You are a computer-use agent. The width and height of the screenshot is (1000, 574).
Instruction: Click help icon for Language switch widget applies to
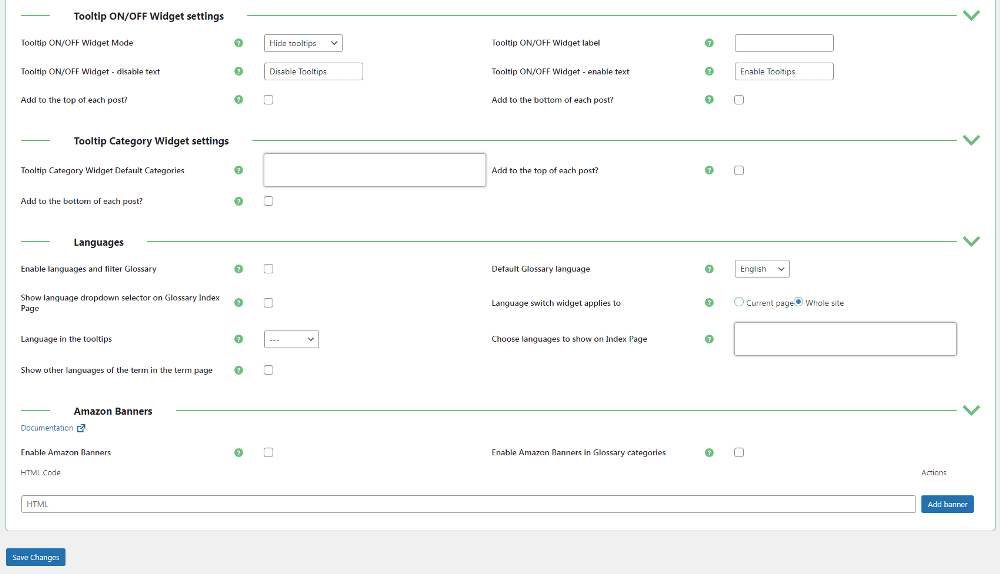coord(709,303)
